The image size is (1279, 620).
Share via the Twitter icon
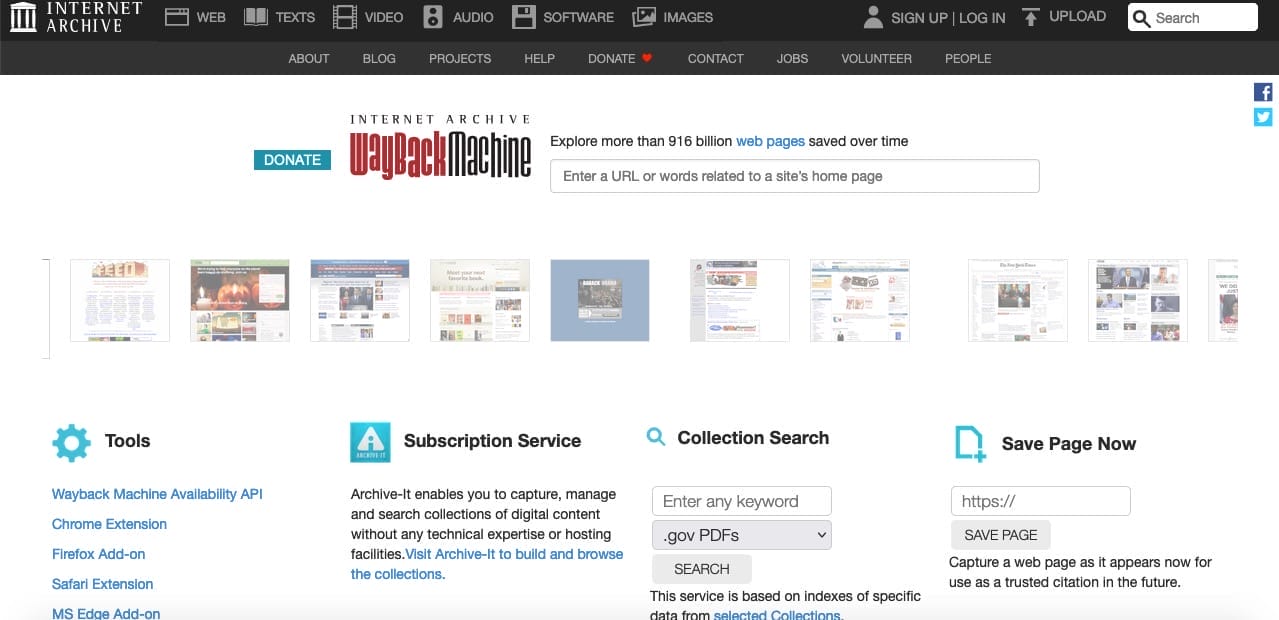(x=1262, y=117)
